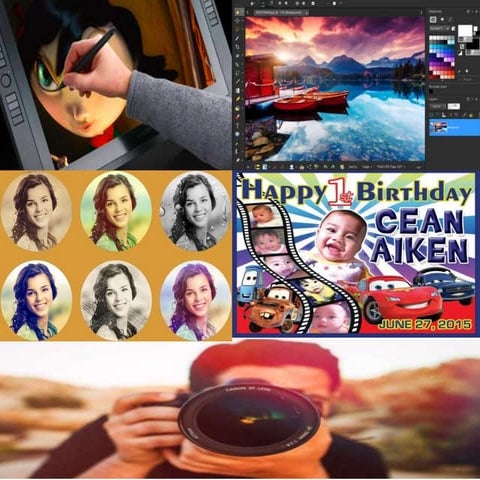The height and width of the screenshot is (480, 480).
Task: Click the color wheel icon in the Materials panel
Action: (x=442, y=19)
